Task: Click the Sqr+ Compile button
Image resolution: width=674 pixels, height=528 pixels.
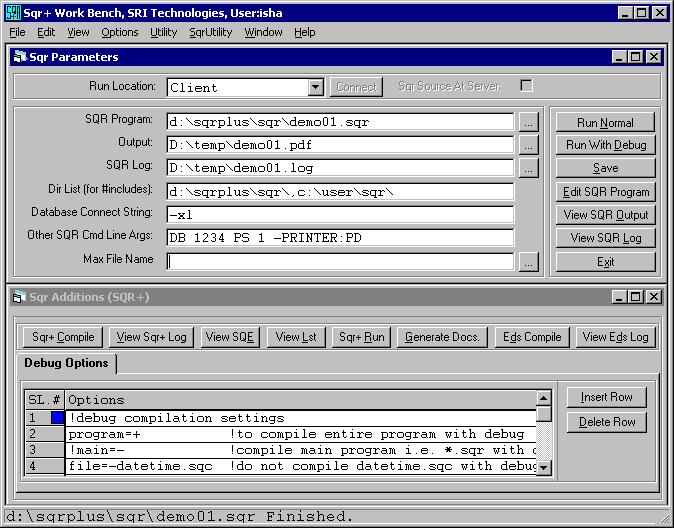Action: point(63,337)
